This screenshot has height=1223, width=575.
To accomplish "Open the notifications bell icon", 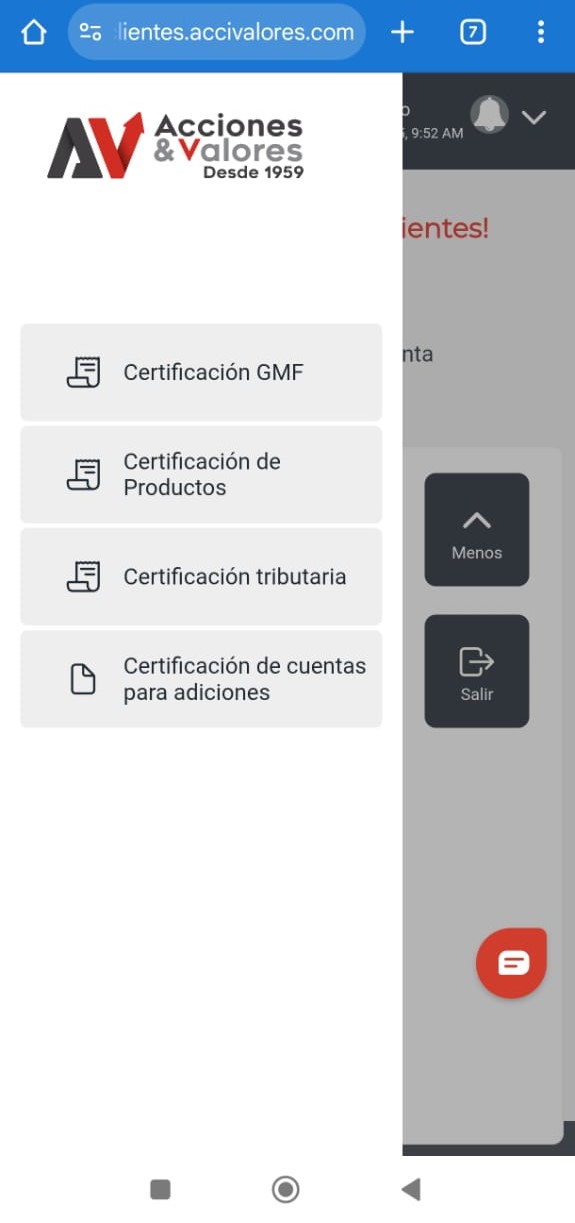I will (x=490, y=115).
